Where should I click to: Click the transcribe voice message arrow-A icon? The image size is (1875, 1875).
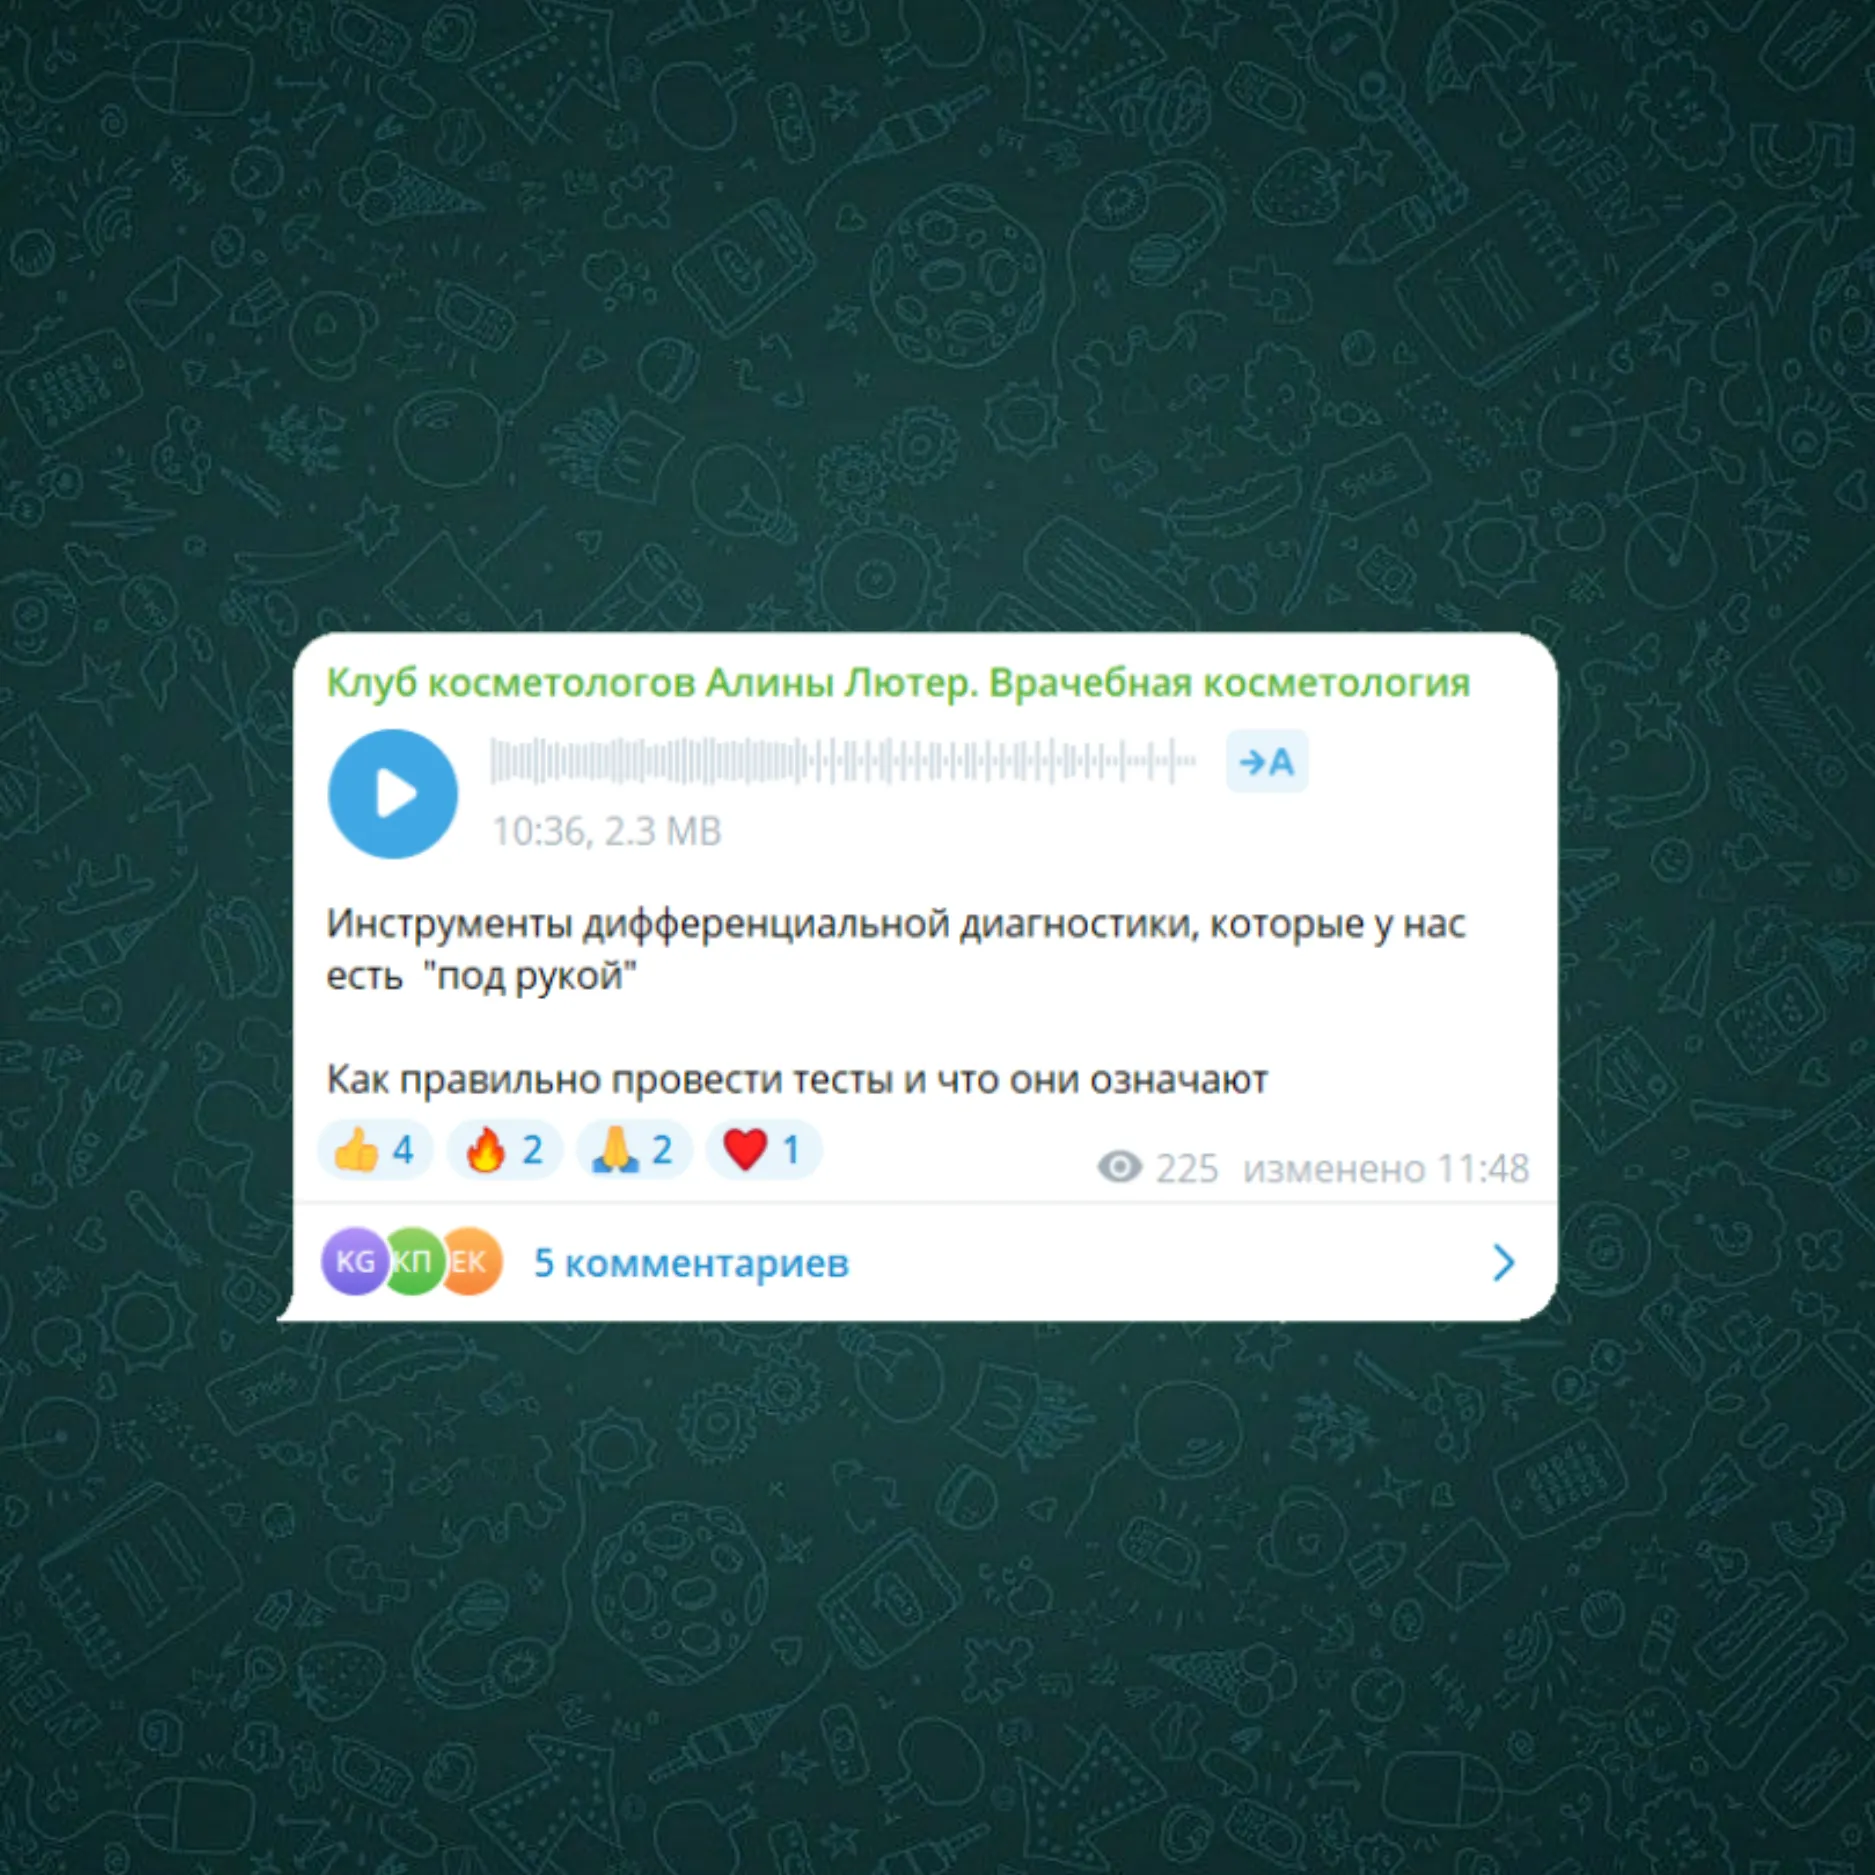point(1267,762)
